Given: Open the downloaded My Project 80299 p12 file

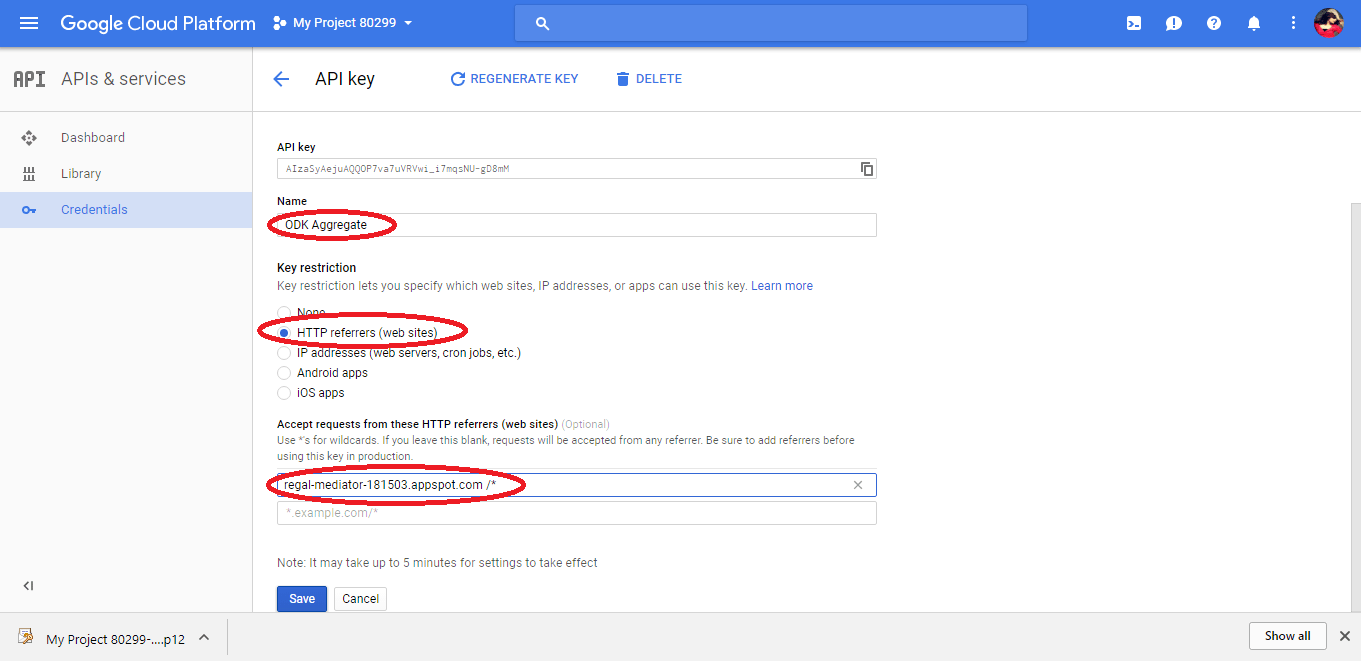Looking at the screenshot, I should [114, 638].
